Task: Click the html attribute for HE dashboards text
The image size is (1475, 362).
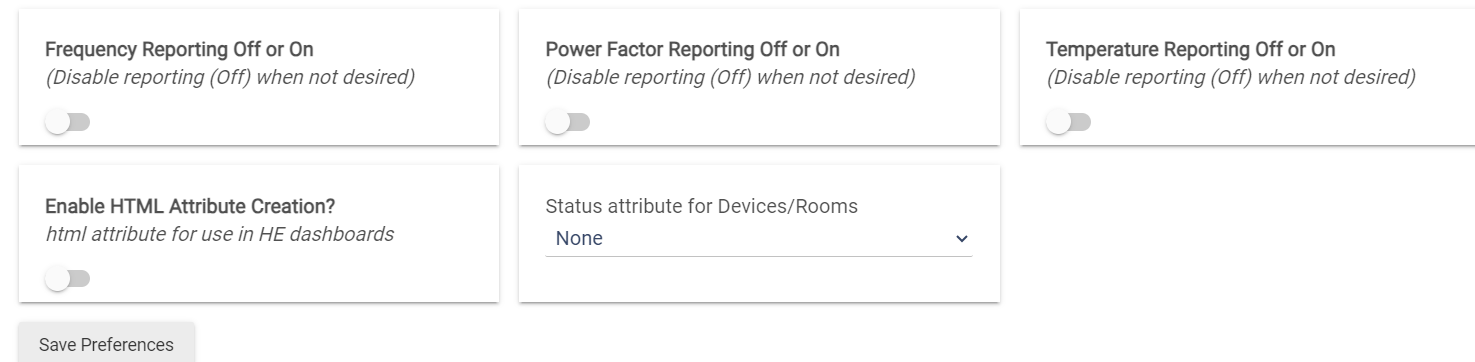Action: pos(220,235)
